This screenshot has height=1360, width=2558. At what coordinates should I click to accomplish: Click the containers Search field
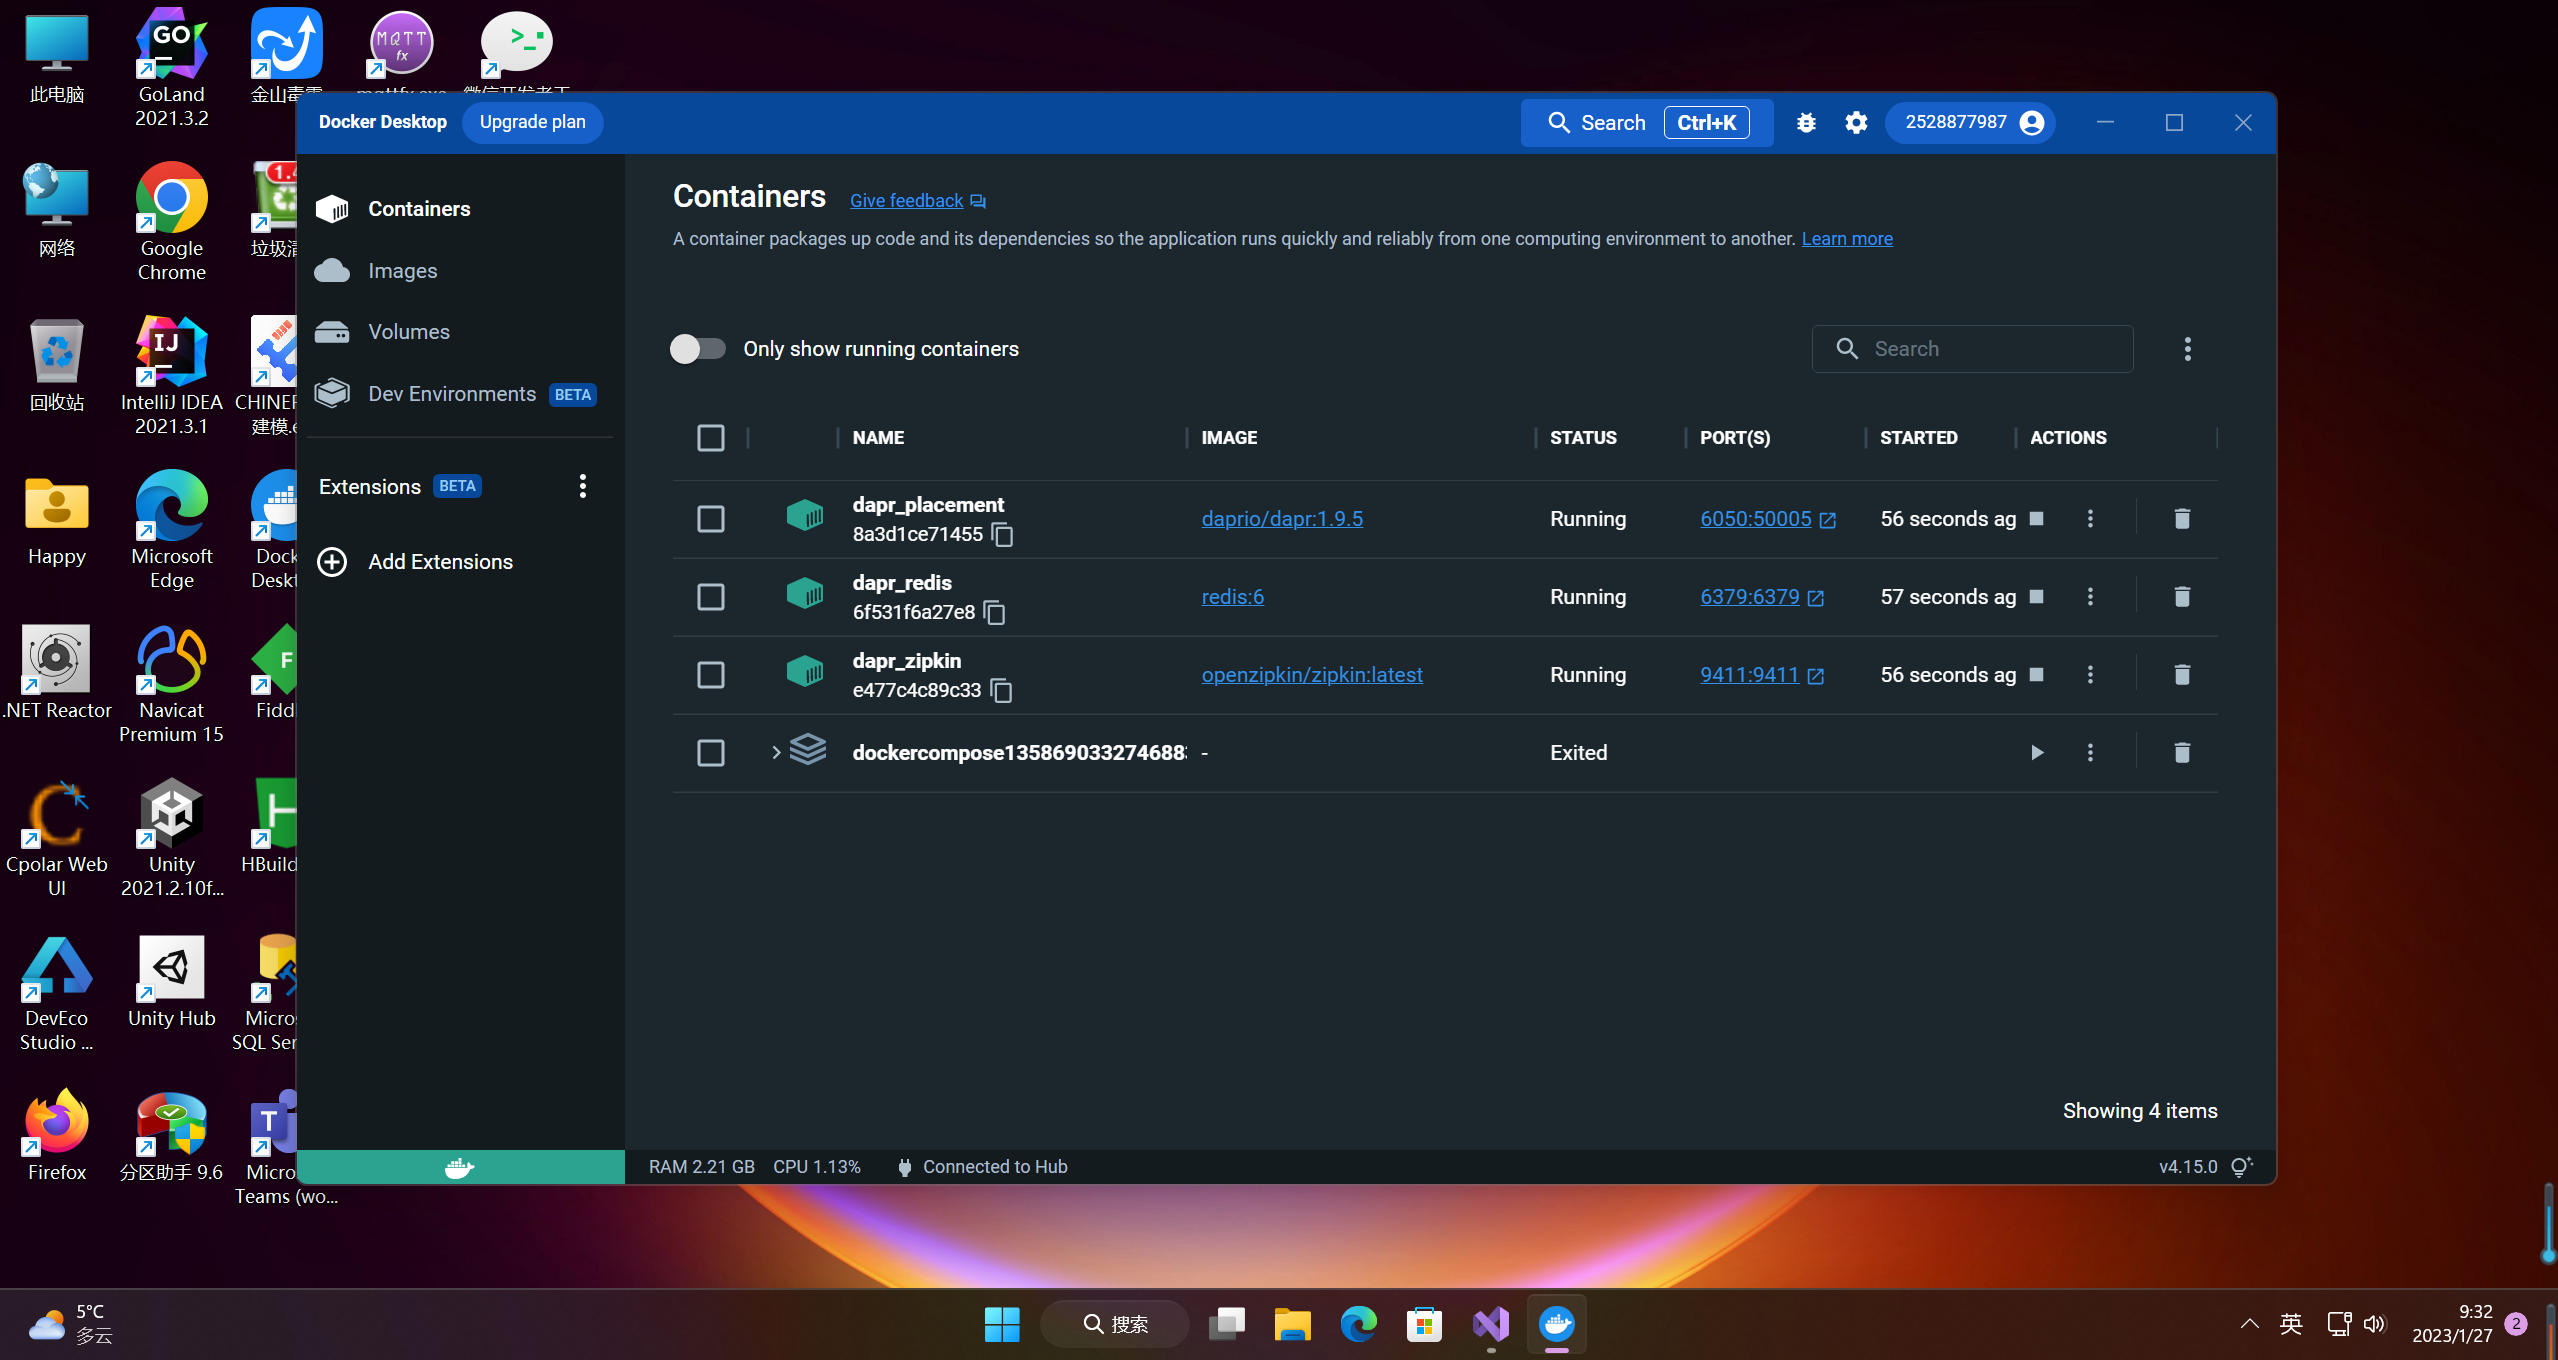tap(1972, 348)
